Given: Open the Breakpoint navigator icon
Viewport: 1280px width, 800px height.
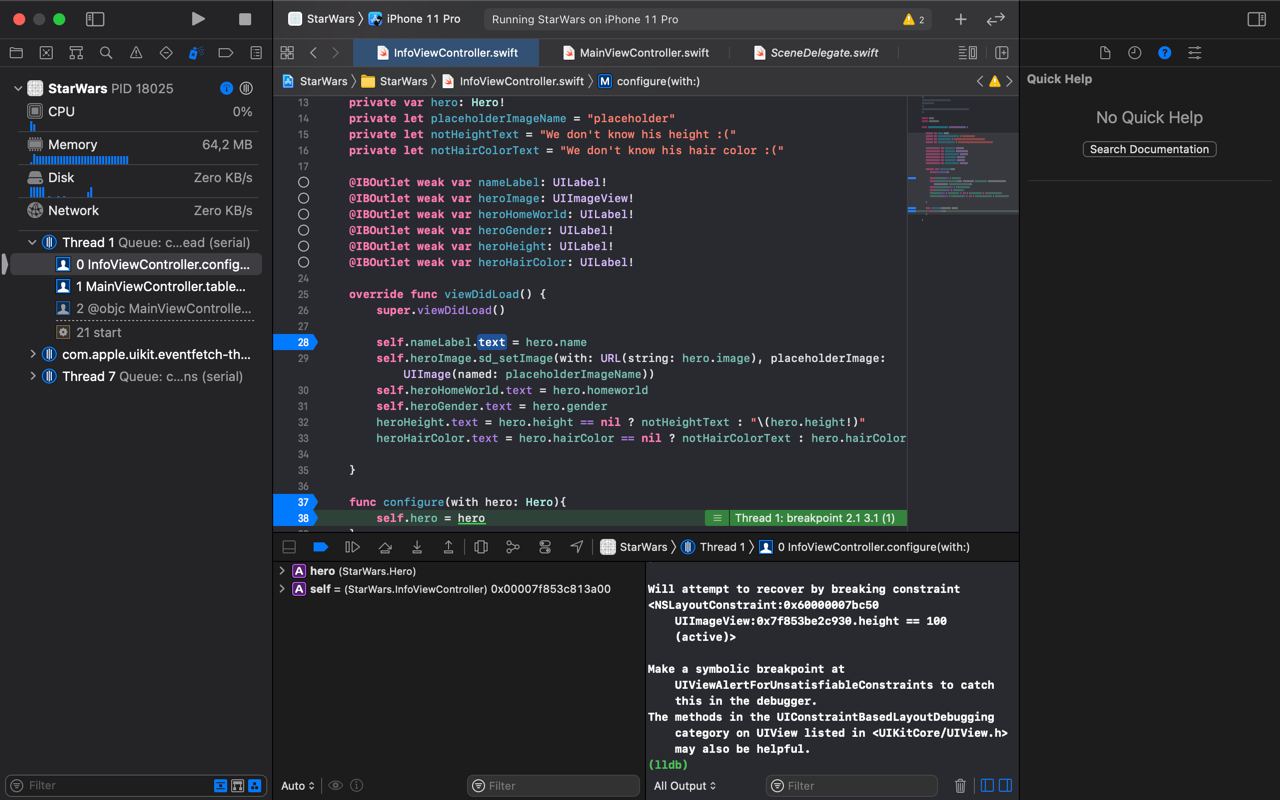Looking at the screenshot, I should pyautogui.click(x=226, y=53).
